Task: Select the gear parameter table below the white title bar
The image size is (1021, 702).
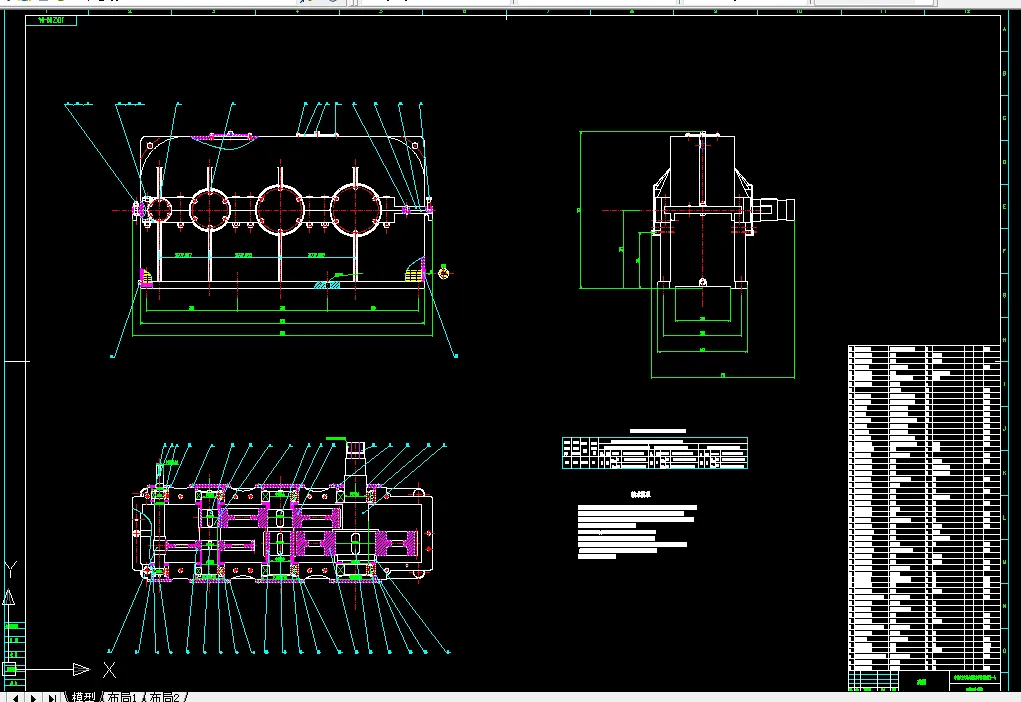Action: 654,453
